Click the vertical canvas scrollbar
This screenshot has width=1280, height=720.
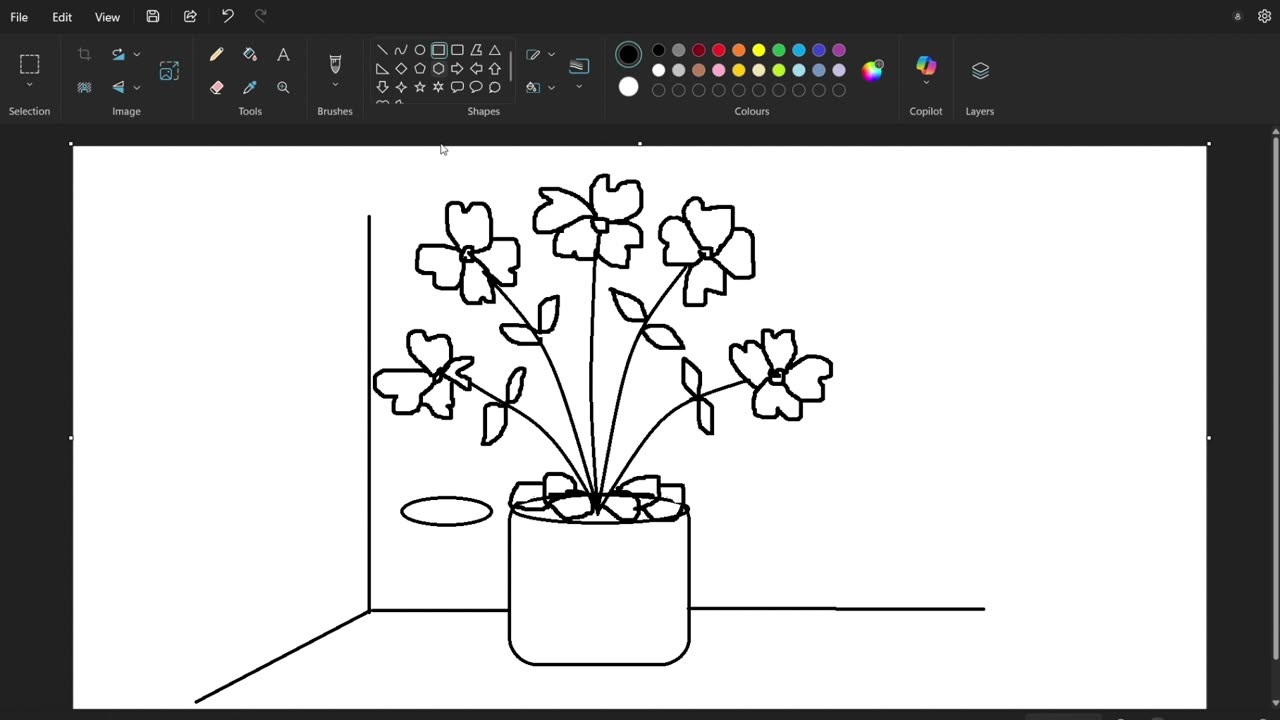(x=1275, y=400)
